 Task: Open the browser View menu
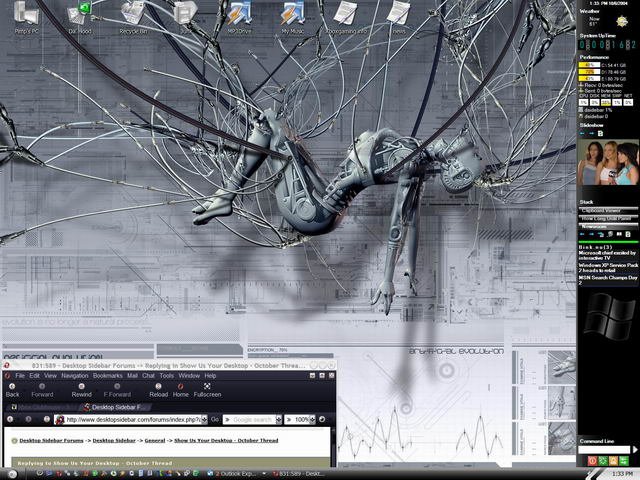pyautogui.click(x=50, y=376)
